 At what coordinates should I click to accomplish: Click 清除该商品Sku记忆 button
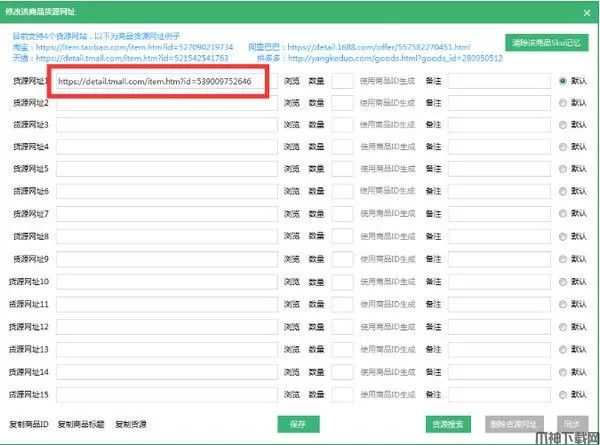tap(547, 43)
